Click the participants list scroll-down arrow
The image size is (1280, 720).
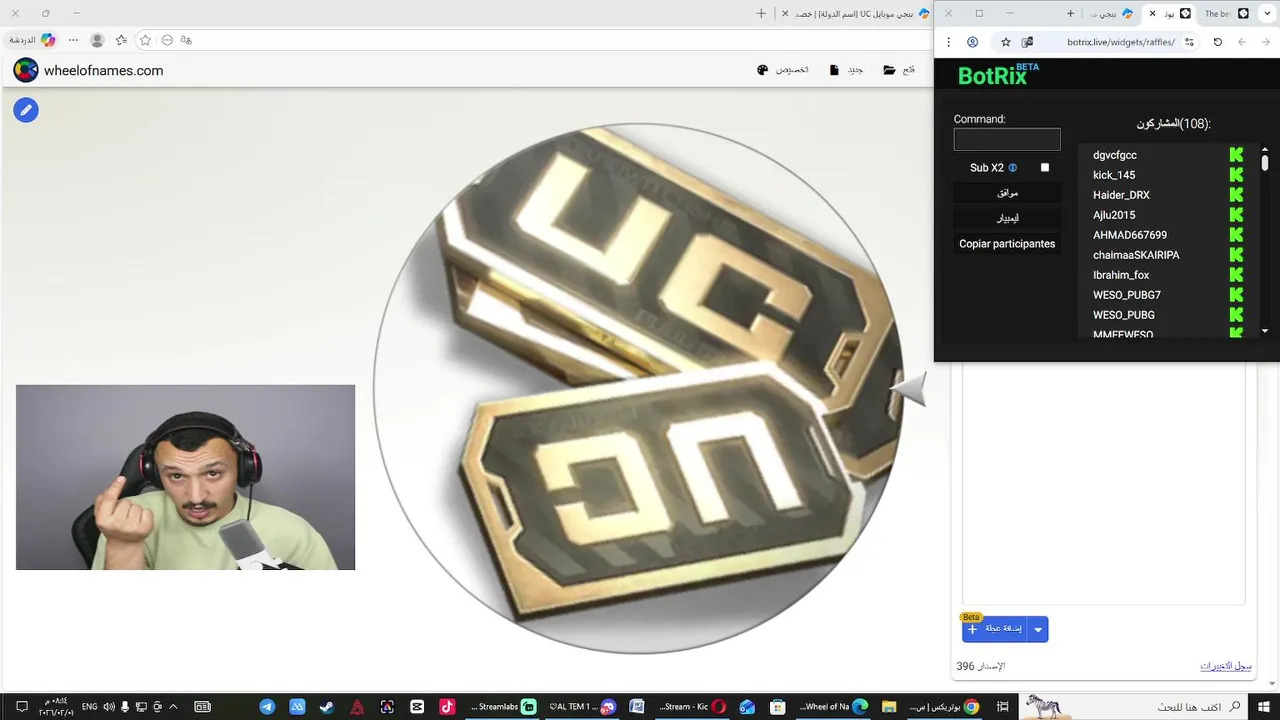[x=1265, y=331]
